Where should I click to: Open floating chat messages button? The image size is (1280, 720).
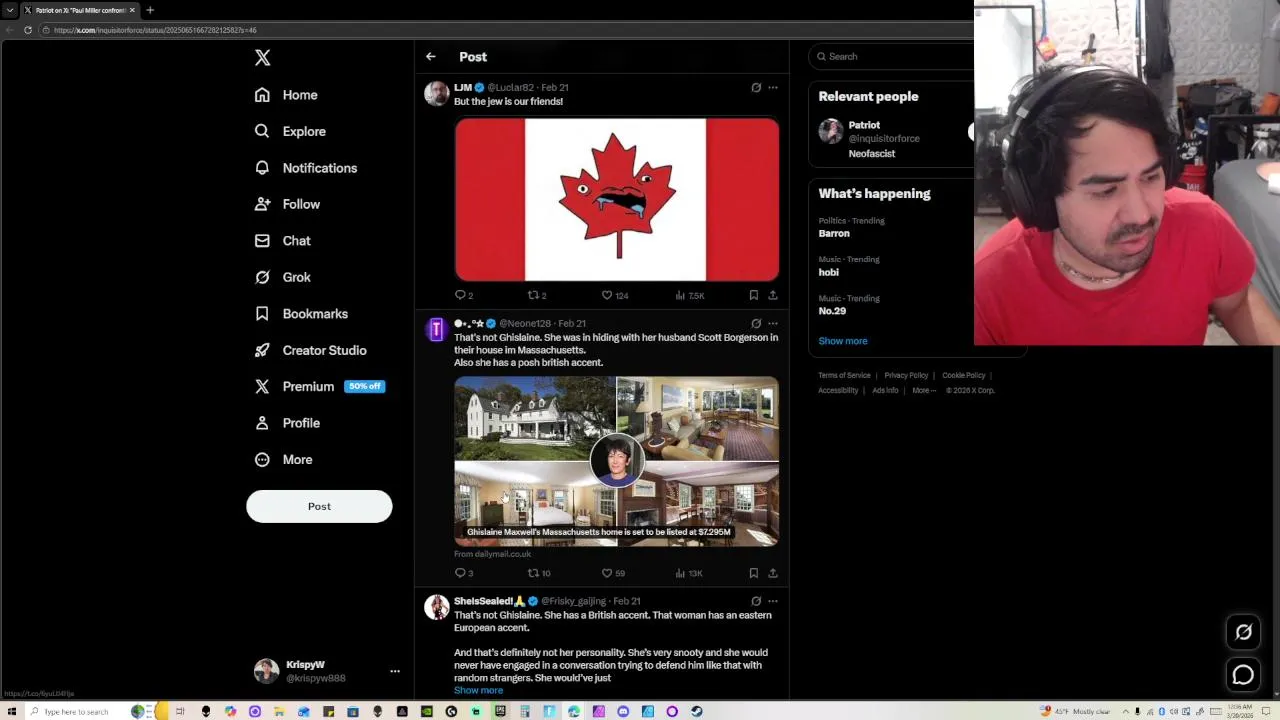[1243, 675]
